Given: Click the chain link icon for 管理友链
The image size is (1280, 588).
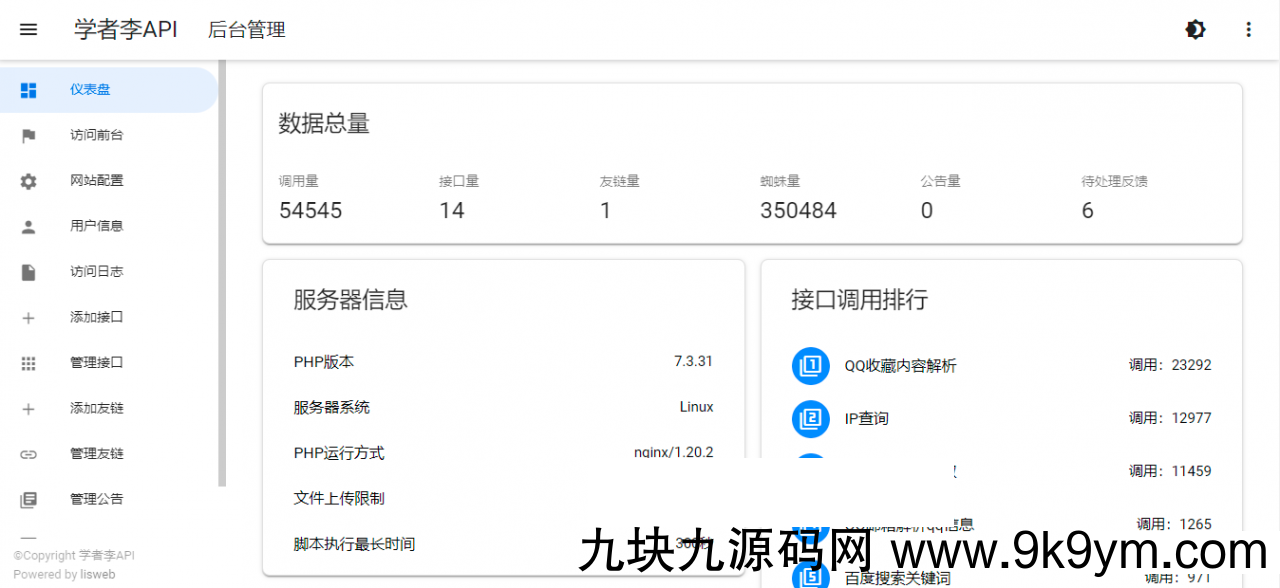Looking at the screenshot, I should [28, 454].
